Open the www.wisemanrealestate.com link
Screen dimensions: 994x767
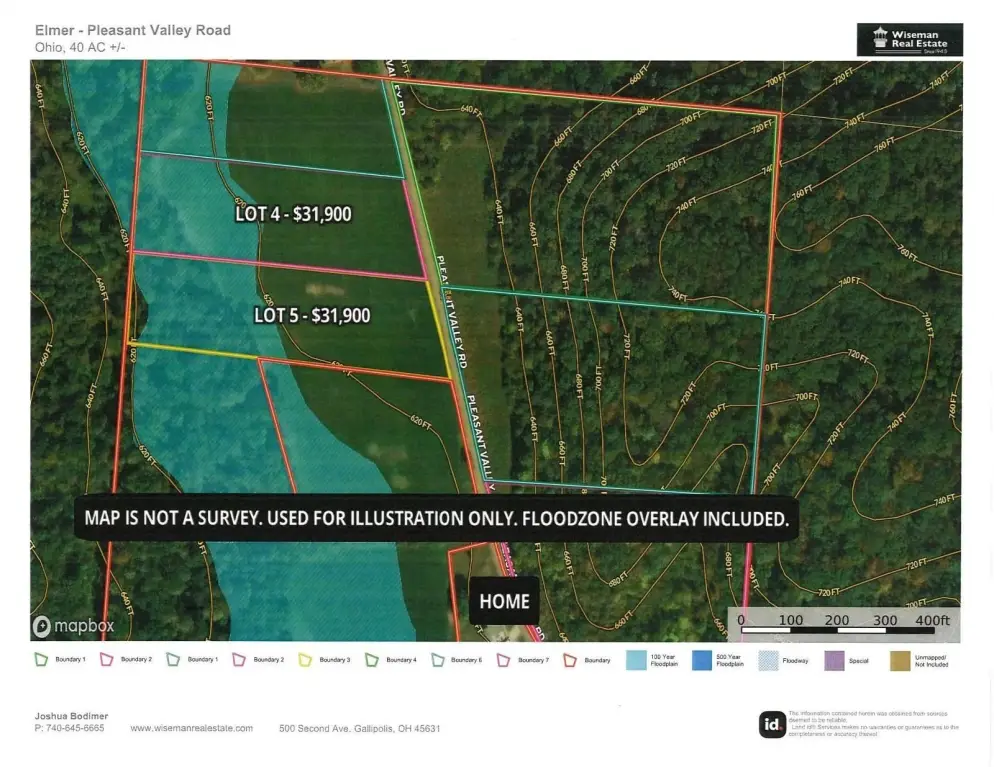tap(191, 729)
